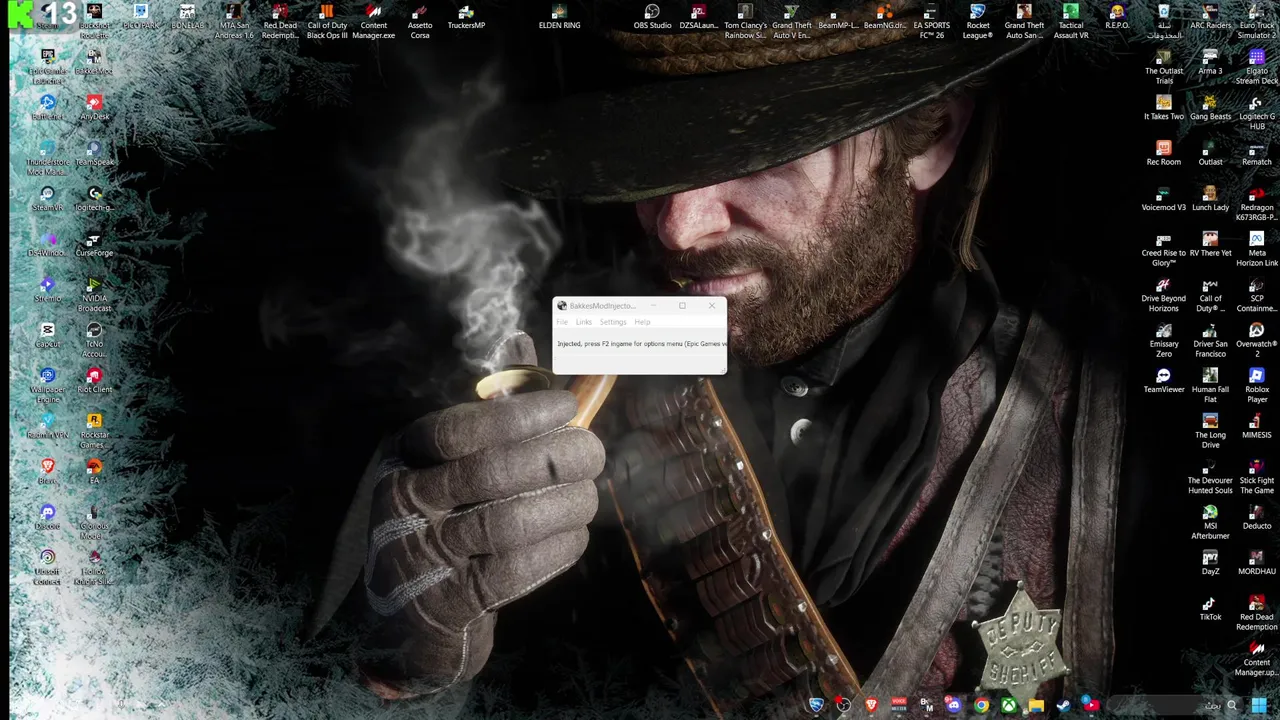This screenshot has height=720, width=1280.
Task: Select the TeamSpeak desktop icon
Action: coord(94,153)
